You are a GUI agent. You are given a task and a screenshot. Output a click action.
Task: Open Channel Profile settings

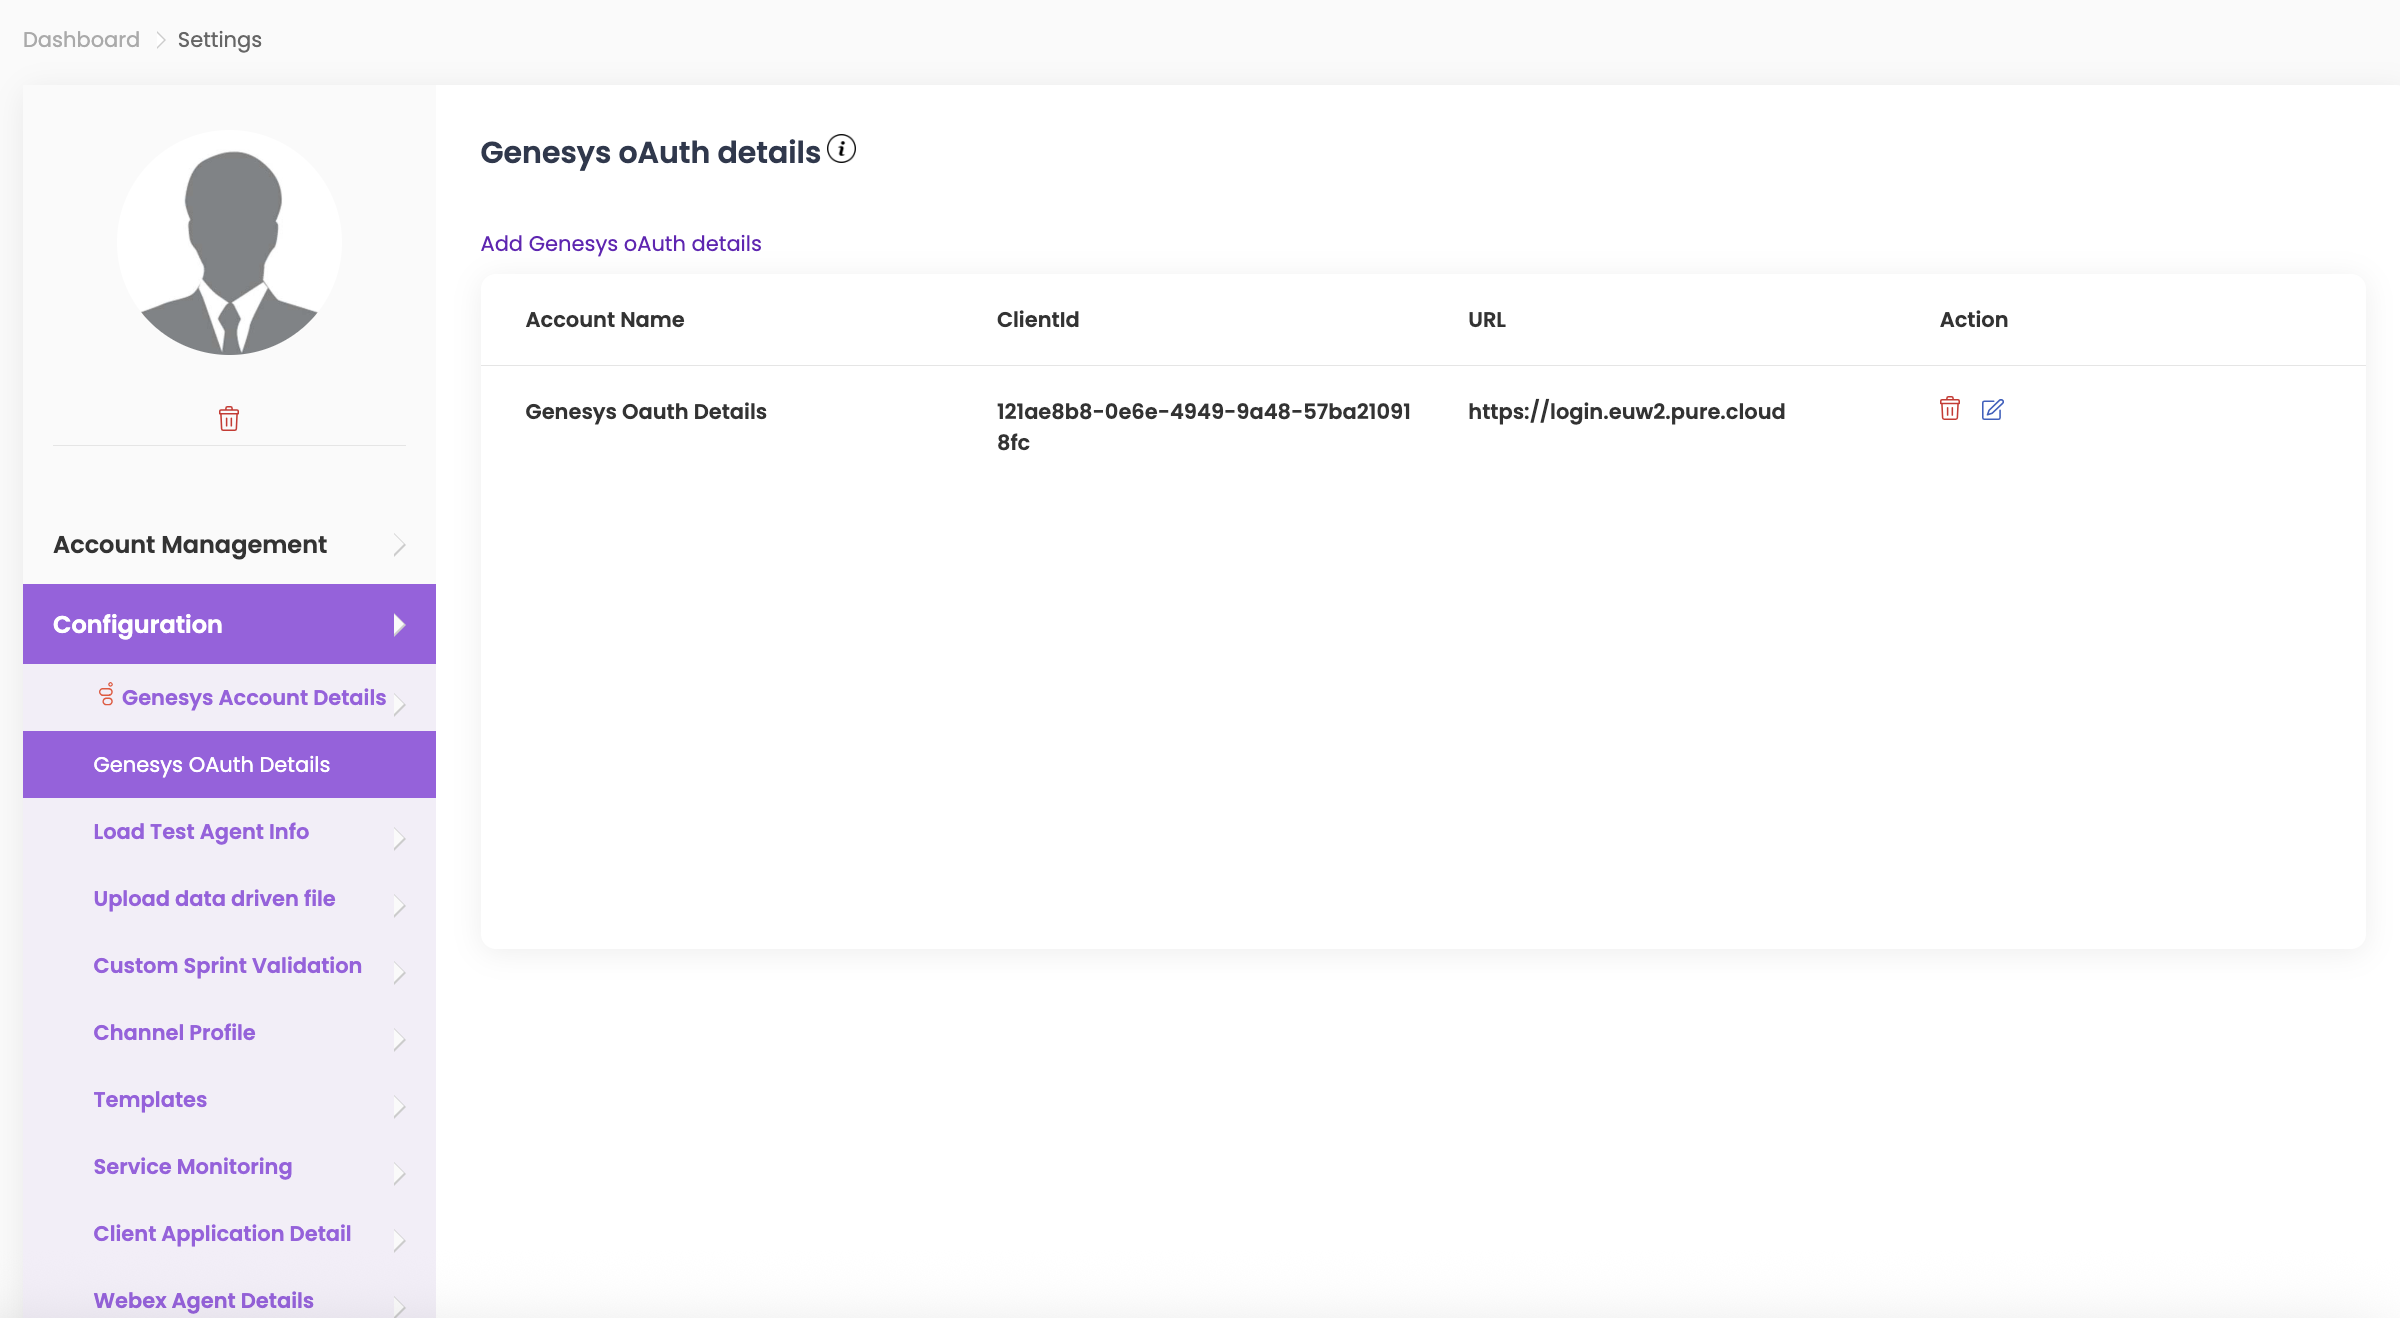point(174,1032)
